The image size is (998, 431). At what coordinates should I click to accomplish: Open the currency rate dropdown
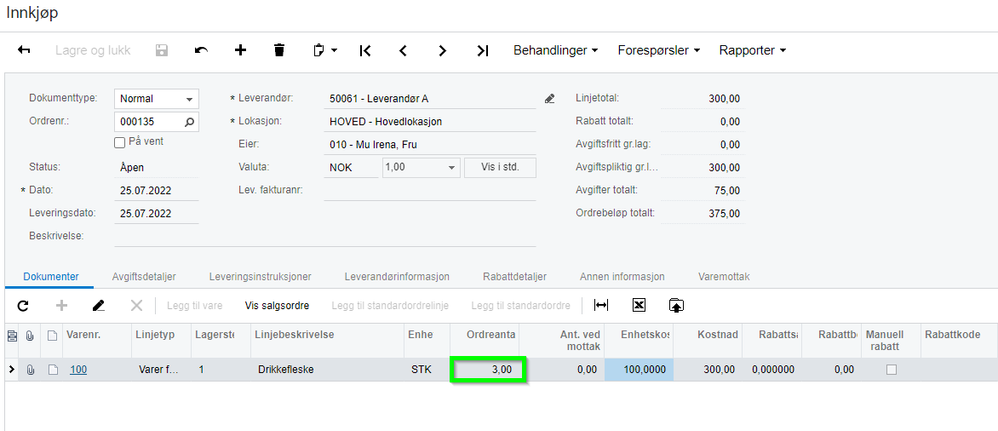[x=452, y=167]
